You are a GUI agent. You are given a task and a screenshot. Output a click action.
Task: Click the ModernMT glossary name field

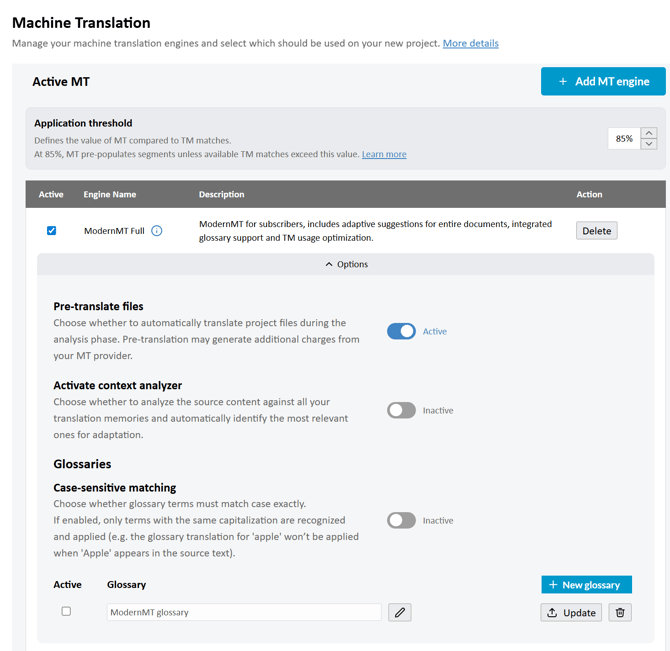(x=243, y=612)
